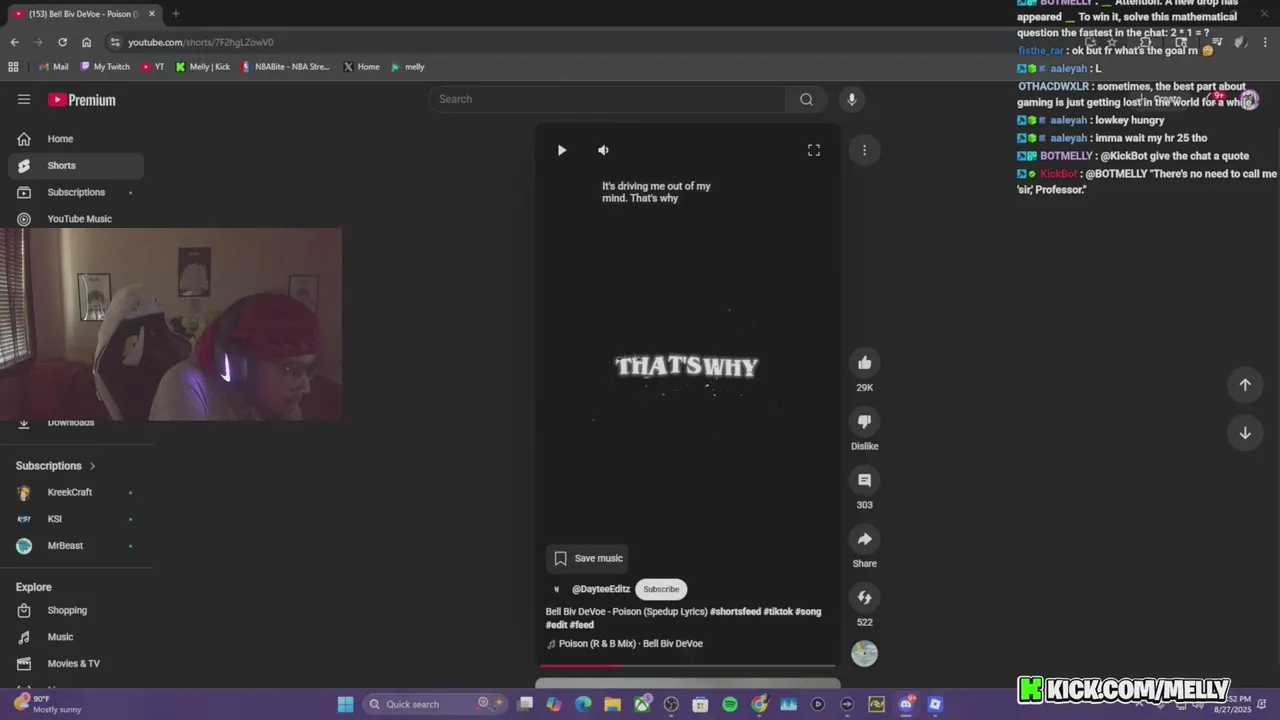Go to the next Short with down arrow
Image resolution: width=1280 pixels, height=720 pixels.
tap(1245, 433)
